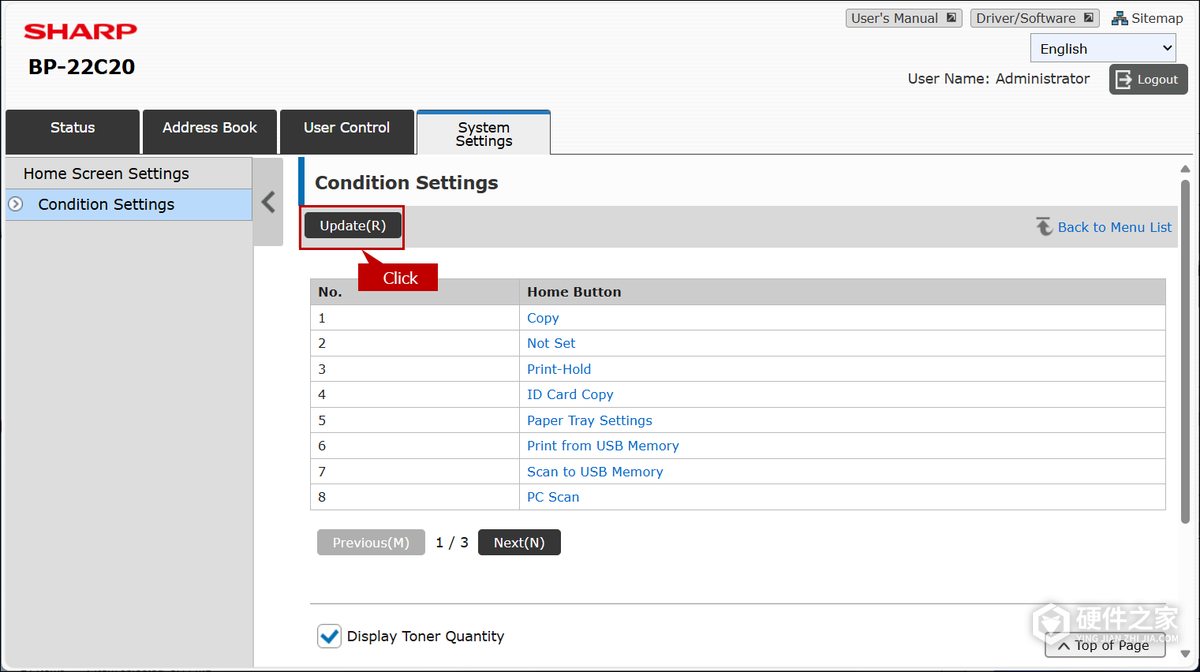Click the Logout button
This screenshot has height=672, width=1200.
(x=1148, y=79)
